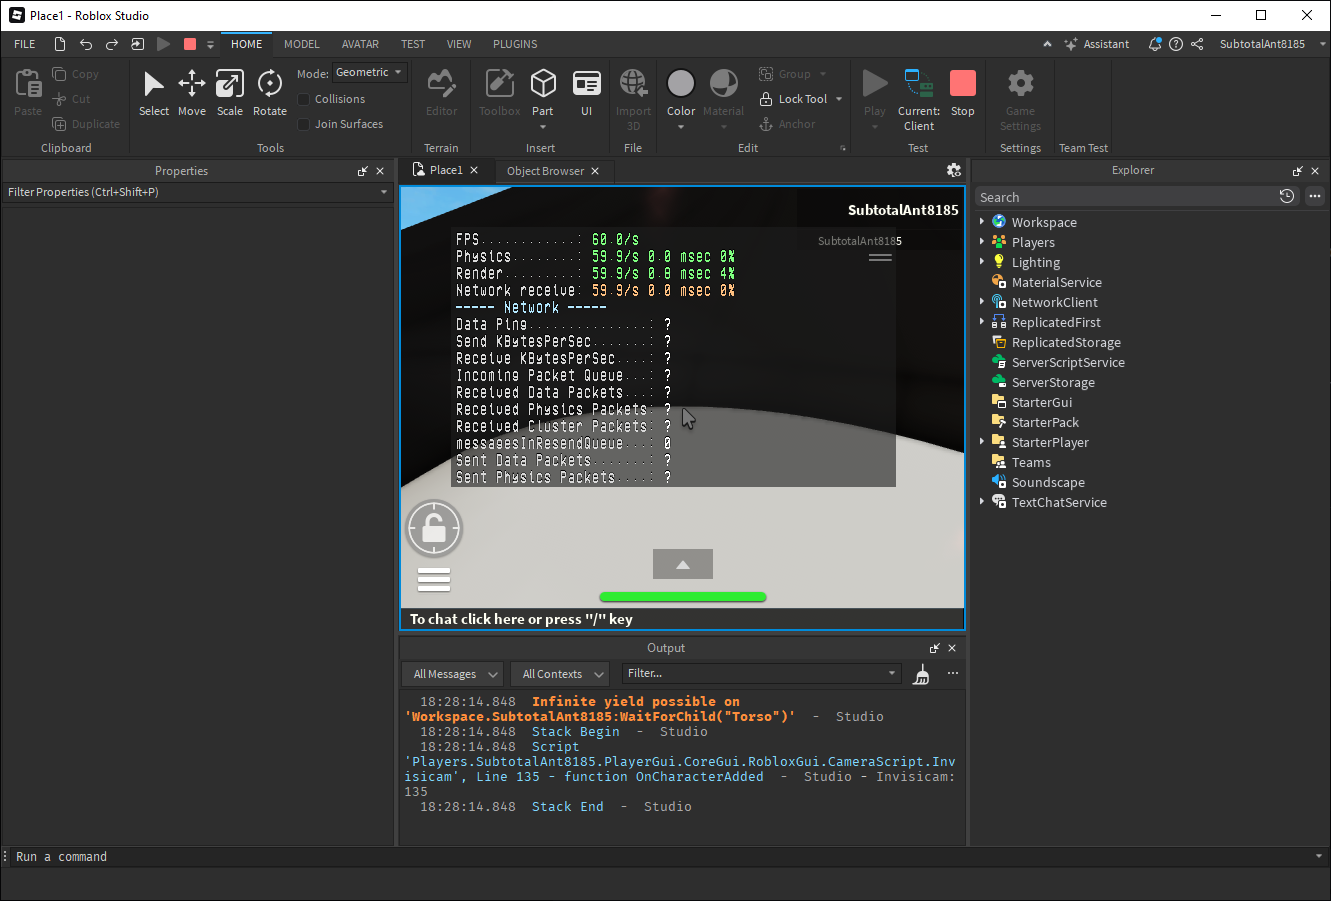Activate the Scale tool
Screen dimensions: 1331x901
(230, 93)
